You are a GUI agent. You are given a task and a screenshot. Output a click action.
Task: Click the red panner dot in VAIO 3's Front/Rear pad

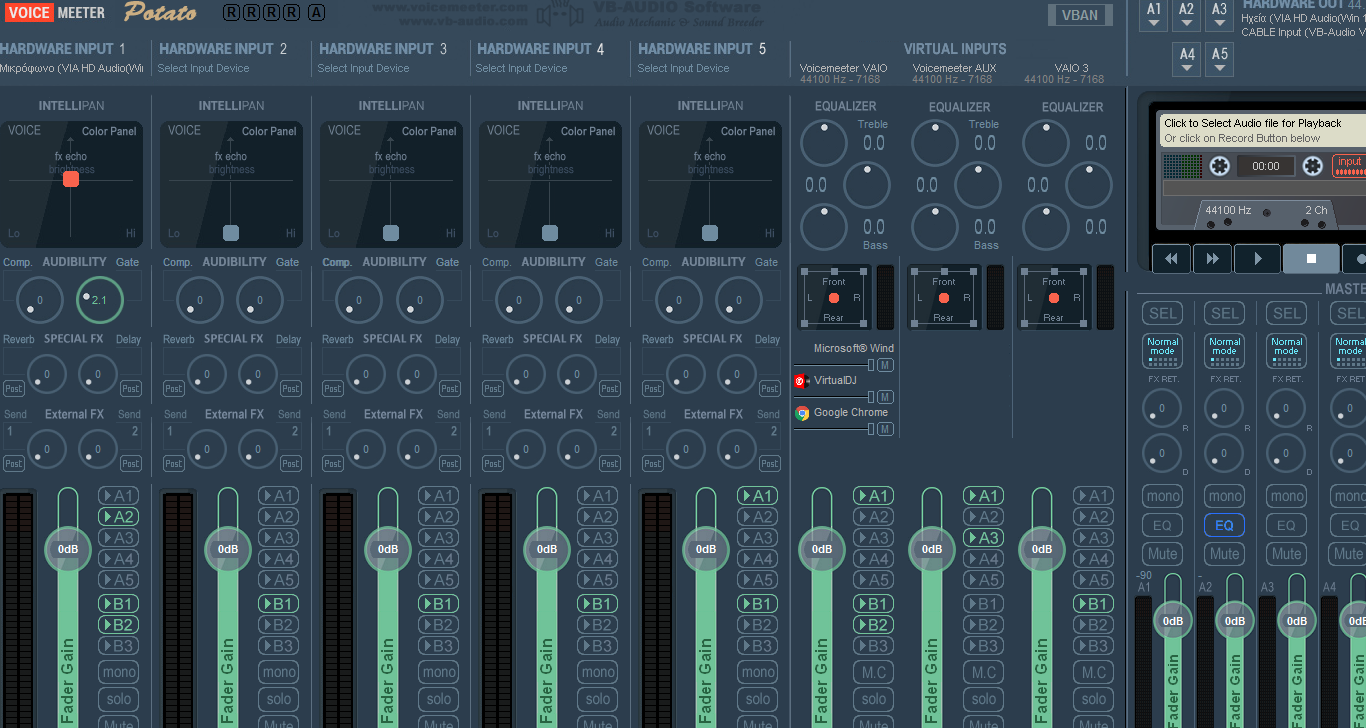tap(1054, 298)
